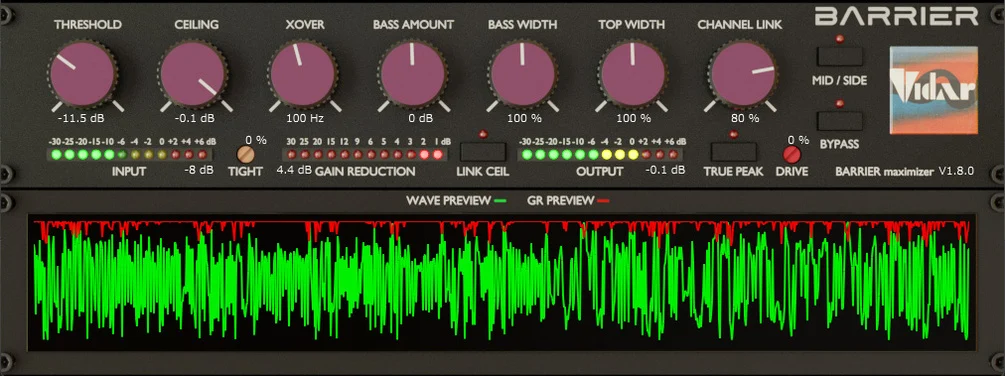Click the input level LED meter

(x=129, y=154)
